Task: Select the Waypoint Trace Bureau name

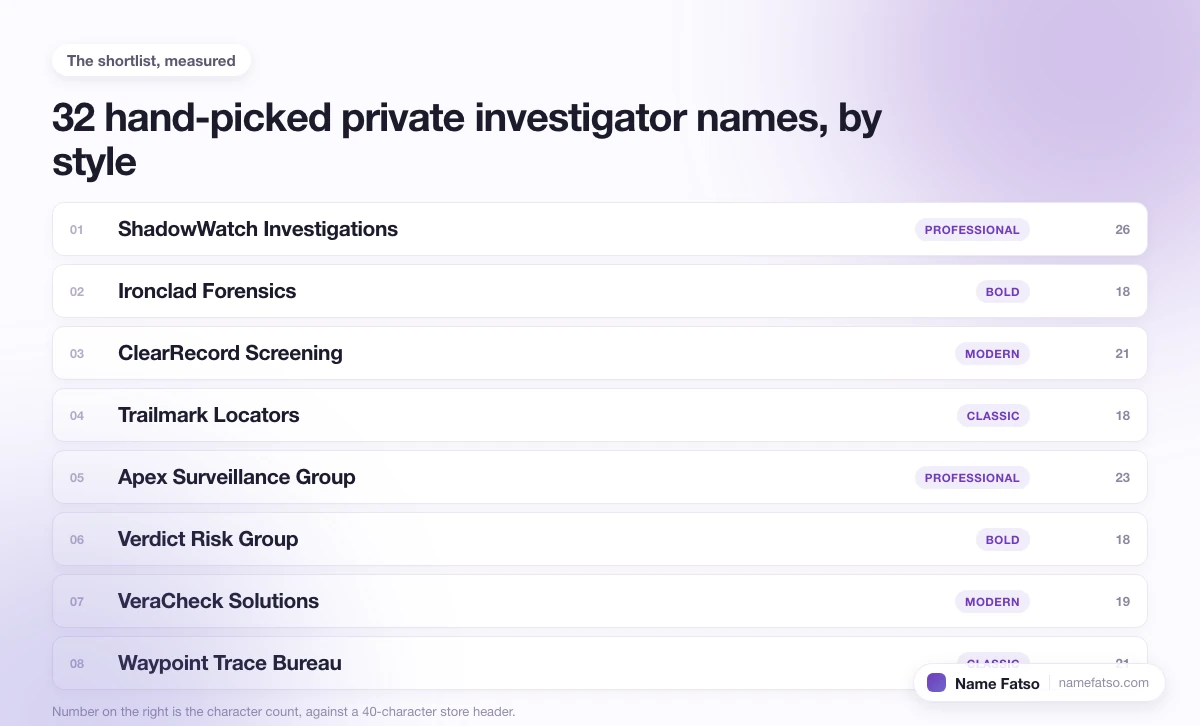Action: pyautogui.click(x=230, y=663)
